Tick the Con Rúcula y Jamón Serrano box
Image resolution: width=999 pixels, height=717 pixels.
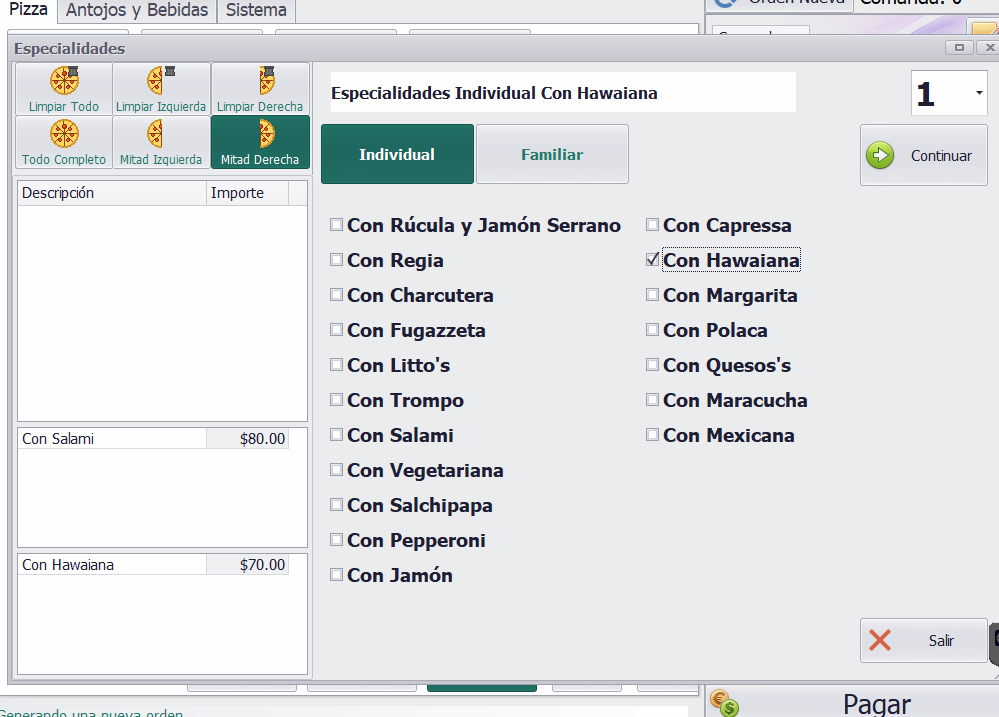(337, 225)
